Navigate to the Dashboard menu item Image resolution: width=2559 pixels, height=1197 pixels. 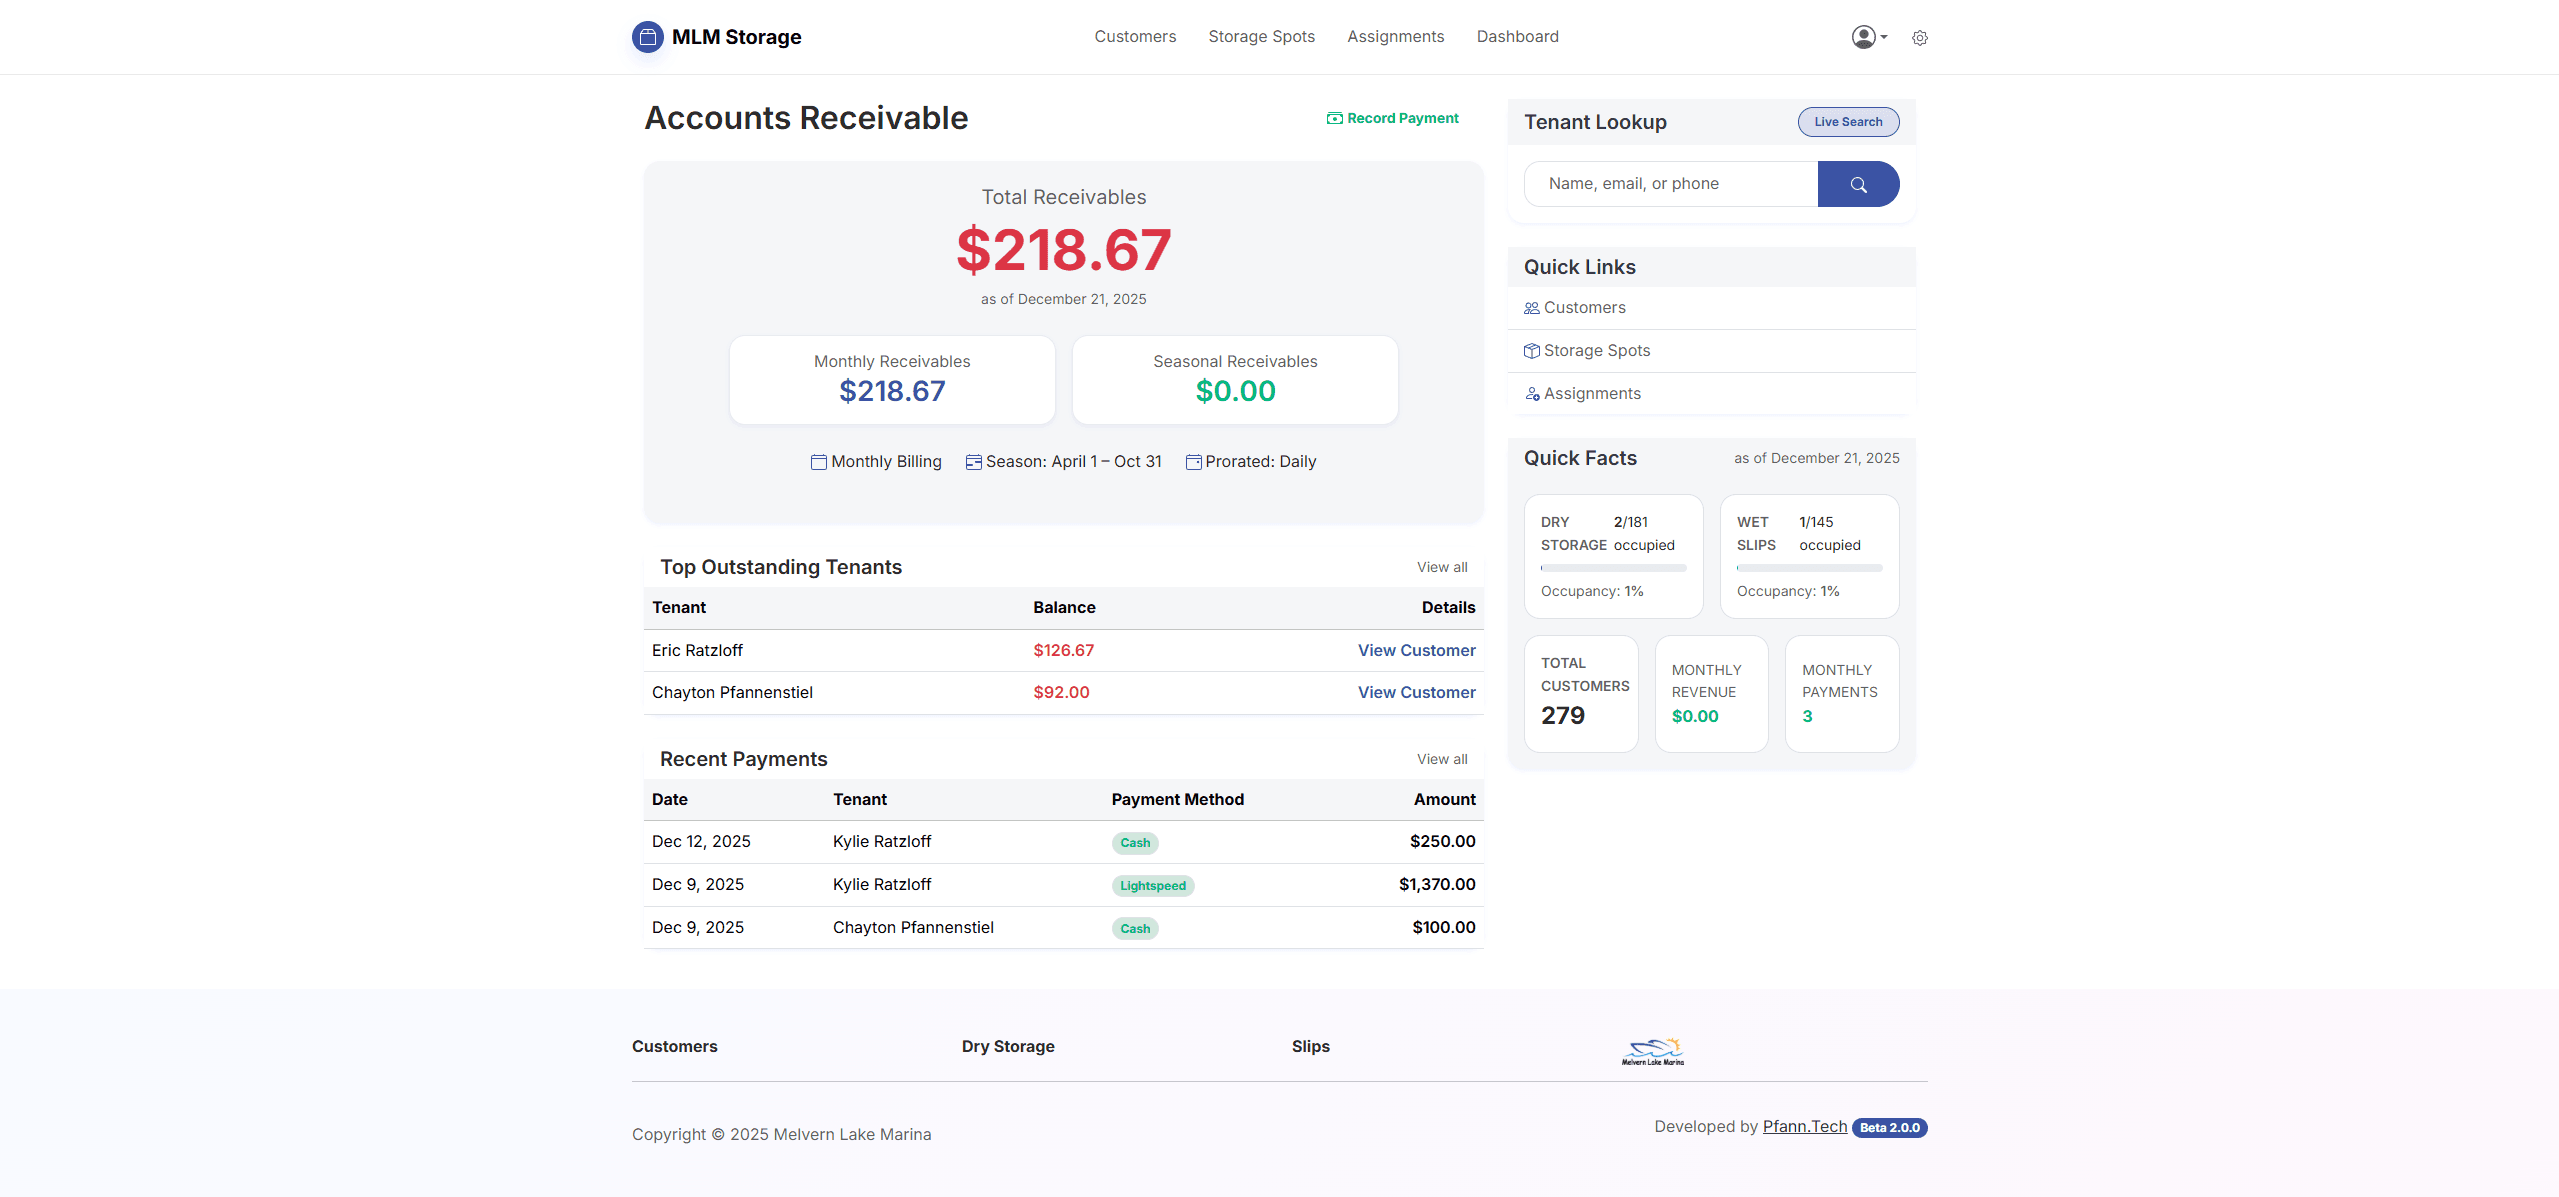(1517, 36)
